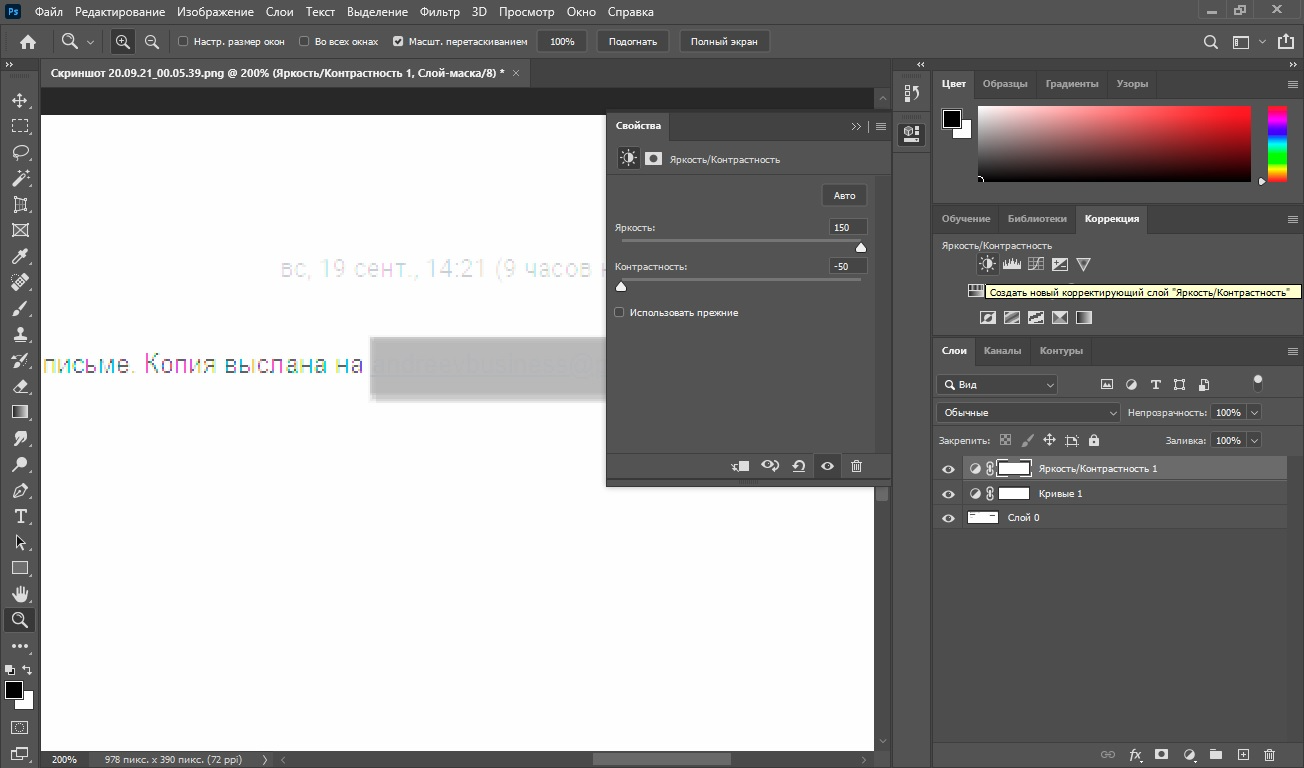Select the Eyedropper tool
This screenshot has height=768, width=1304.
pos(20,256)
